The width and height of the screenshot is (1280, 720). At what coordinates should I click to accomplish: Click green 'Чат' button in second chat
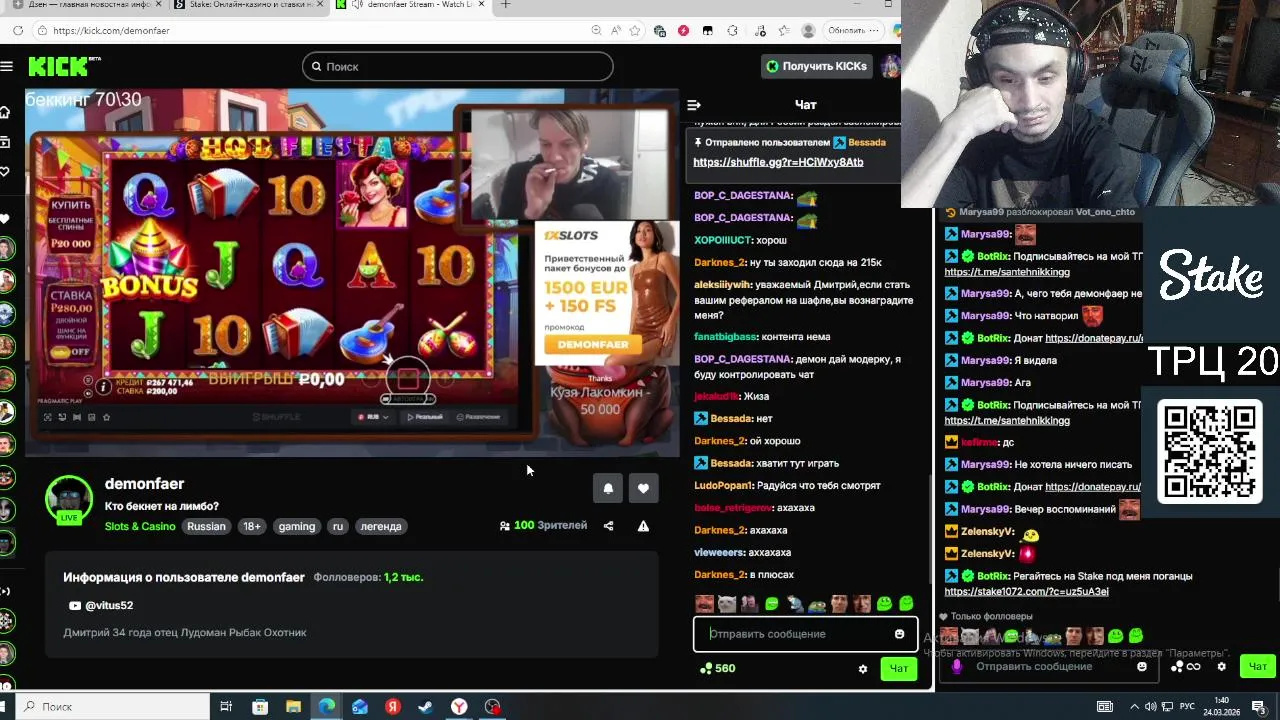pyautogui.click(x=1258, y=667)
